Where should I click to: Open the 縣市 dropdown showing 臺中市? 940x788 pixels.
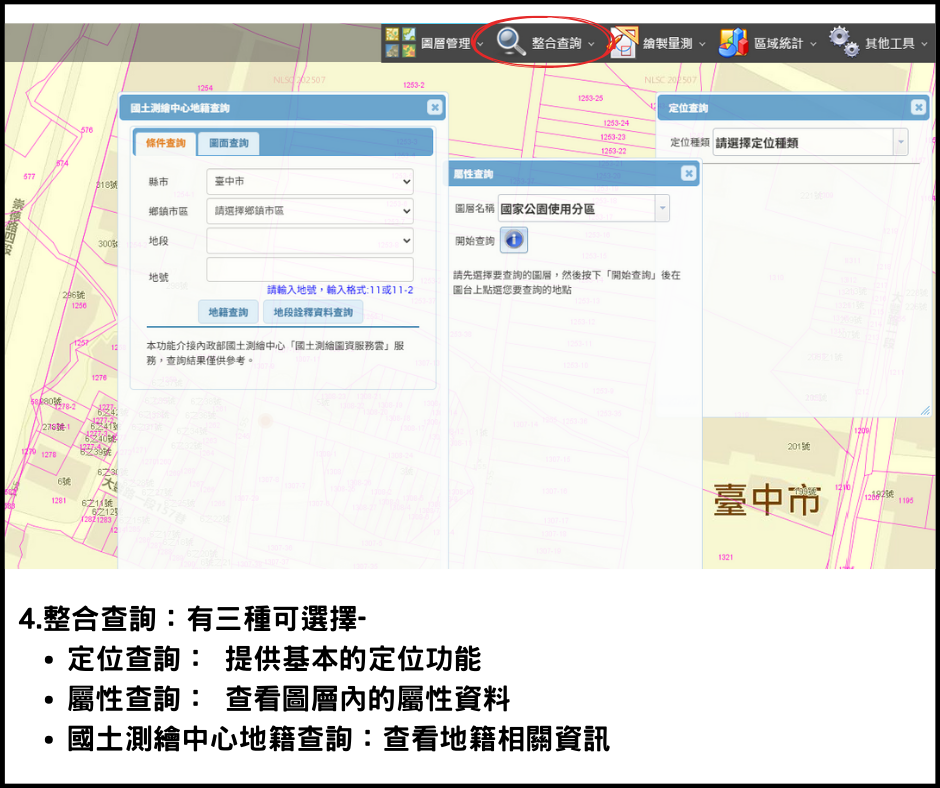click(x=309, y=182)
